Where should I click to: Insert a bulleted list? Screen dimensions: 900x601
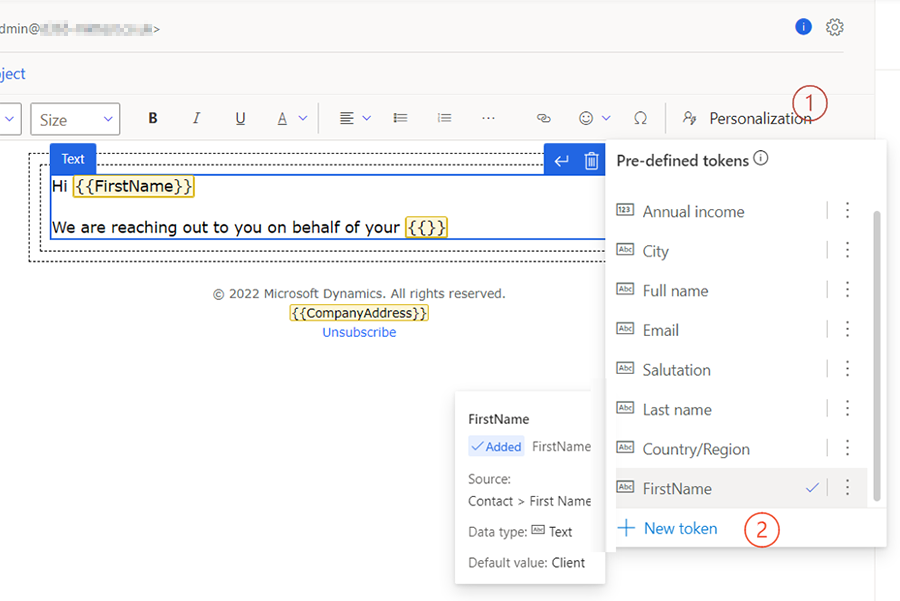click(x=400, y=118)
